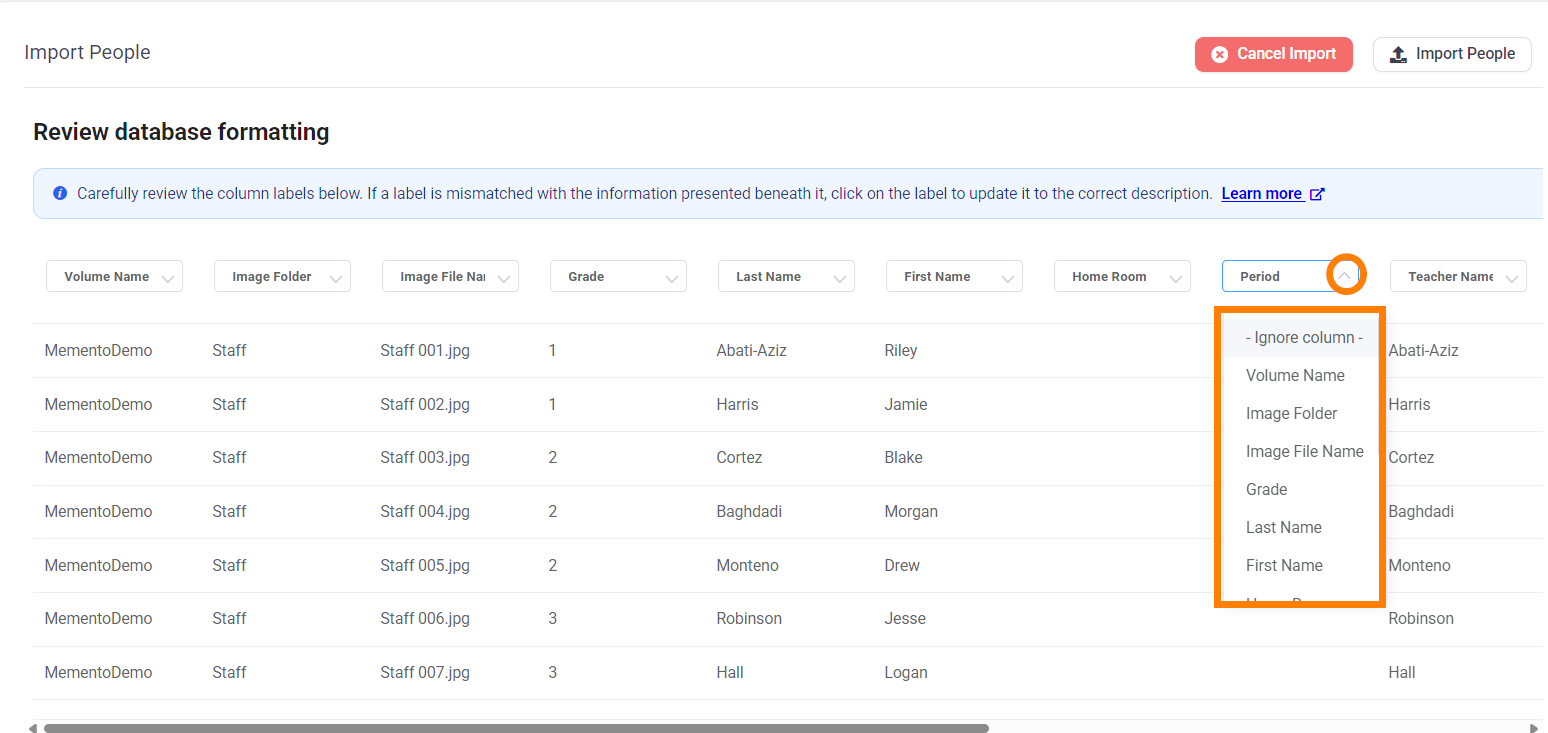Click the external link icon beside Learn more
Image resolution: width=1548 pixels, height=733 pixels.
click(x=1317, y=194)
